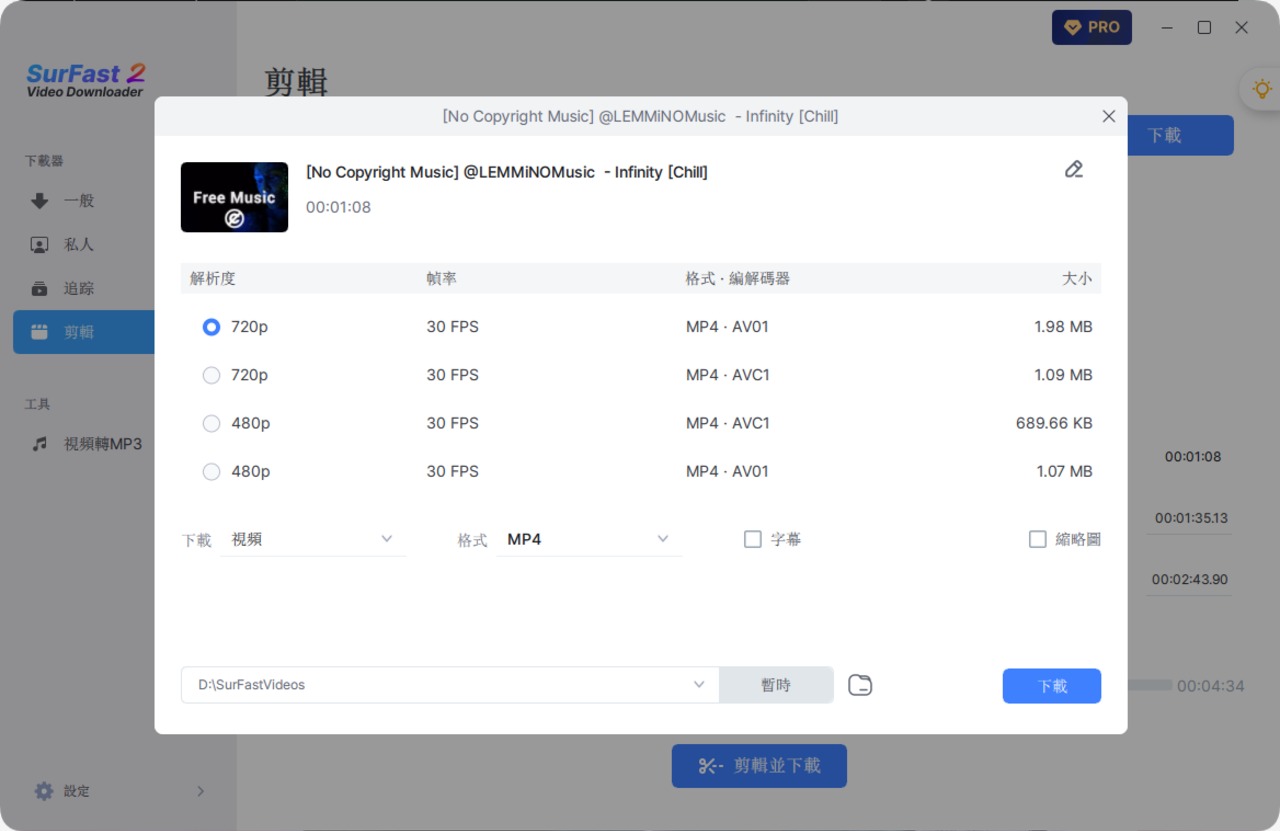Close the download options dialog
This screenshot has width=1280, height=831.
coord(1108,116)
